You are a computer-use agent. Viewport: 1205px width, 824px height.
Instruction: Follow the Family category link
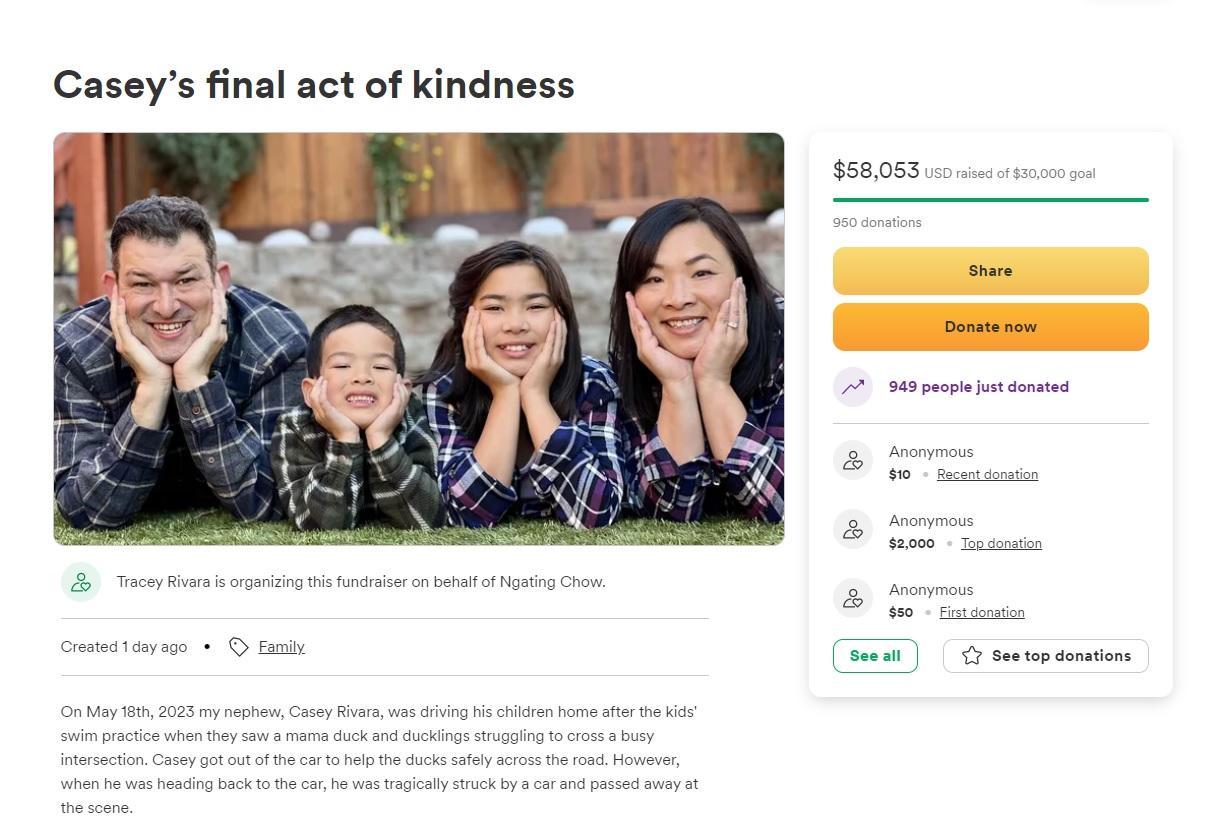coord(281,647)
